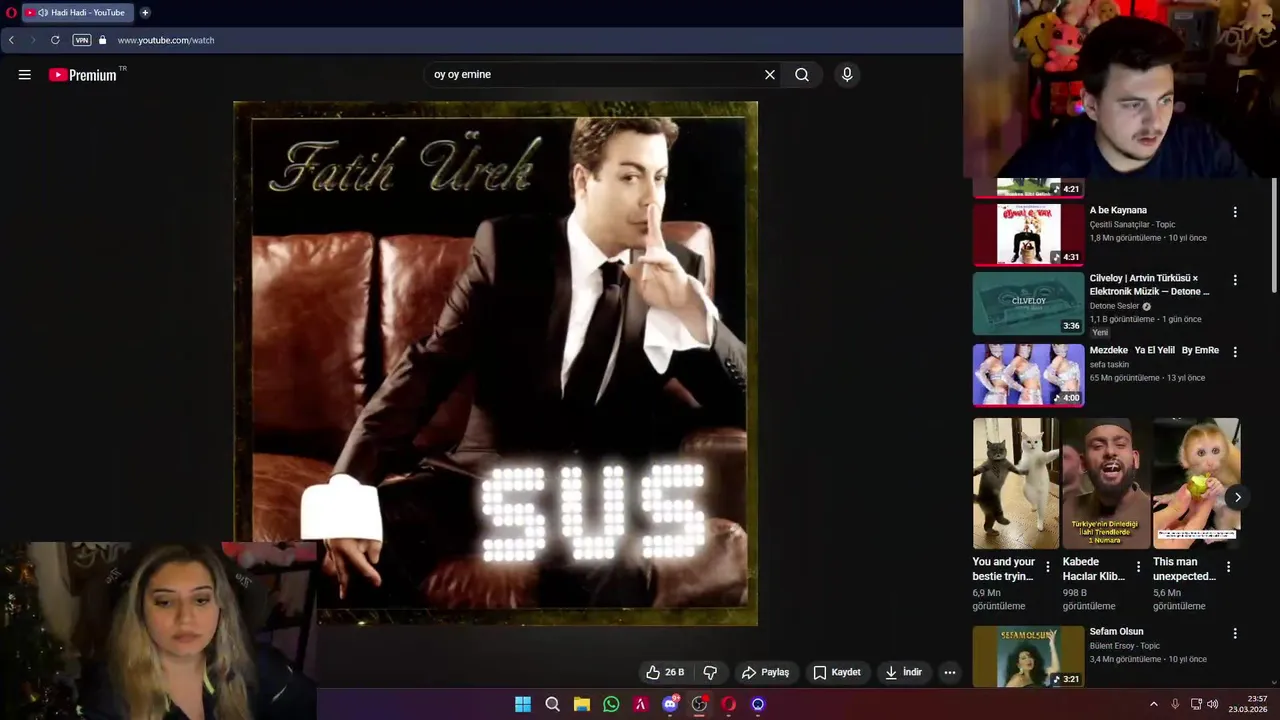The image size is (1280, 720).
Task: Open Discord from the taskbar
Action: click(x=670, y=704)
